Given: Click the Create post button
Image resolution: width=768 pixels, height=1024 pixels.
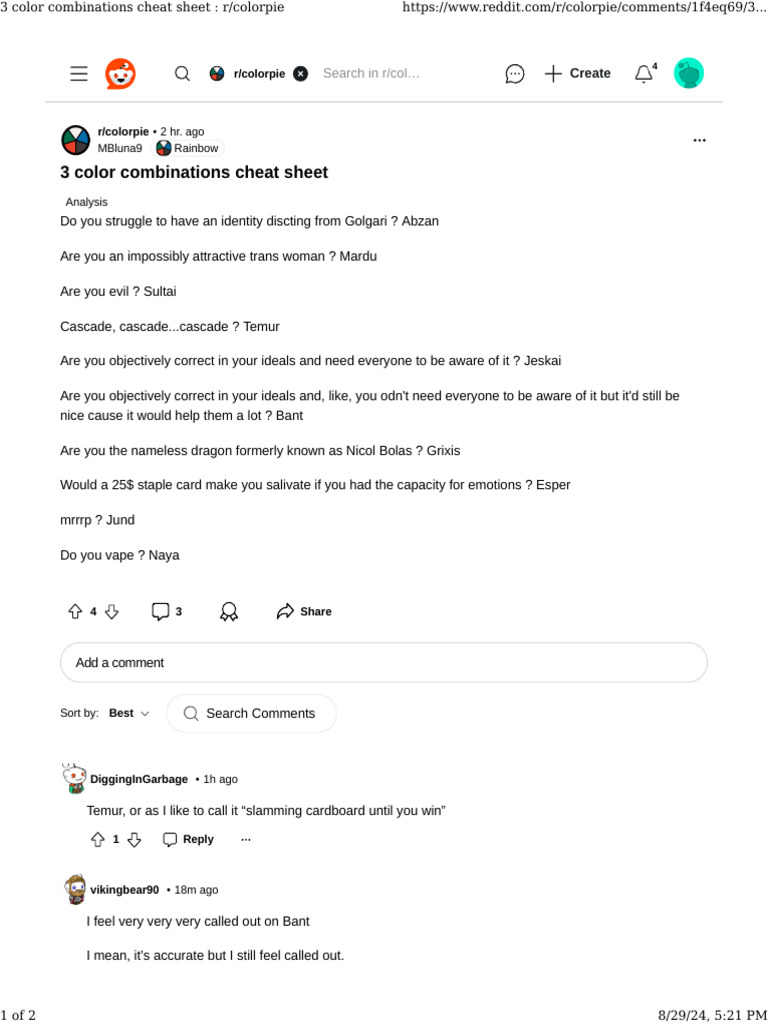Looking at the screenshot, I should pyautogui.click(x=577, y=74).
